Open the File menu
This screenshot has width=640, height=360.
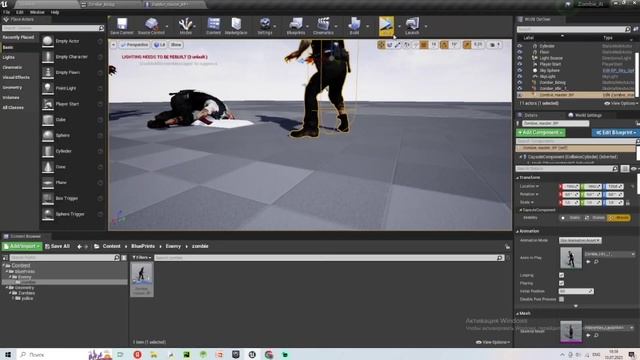[7, 12]
